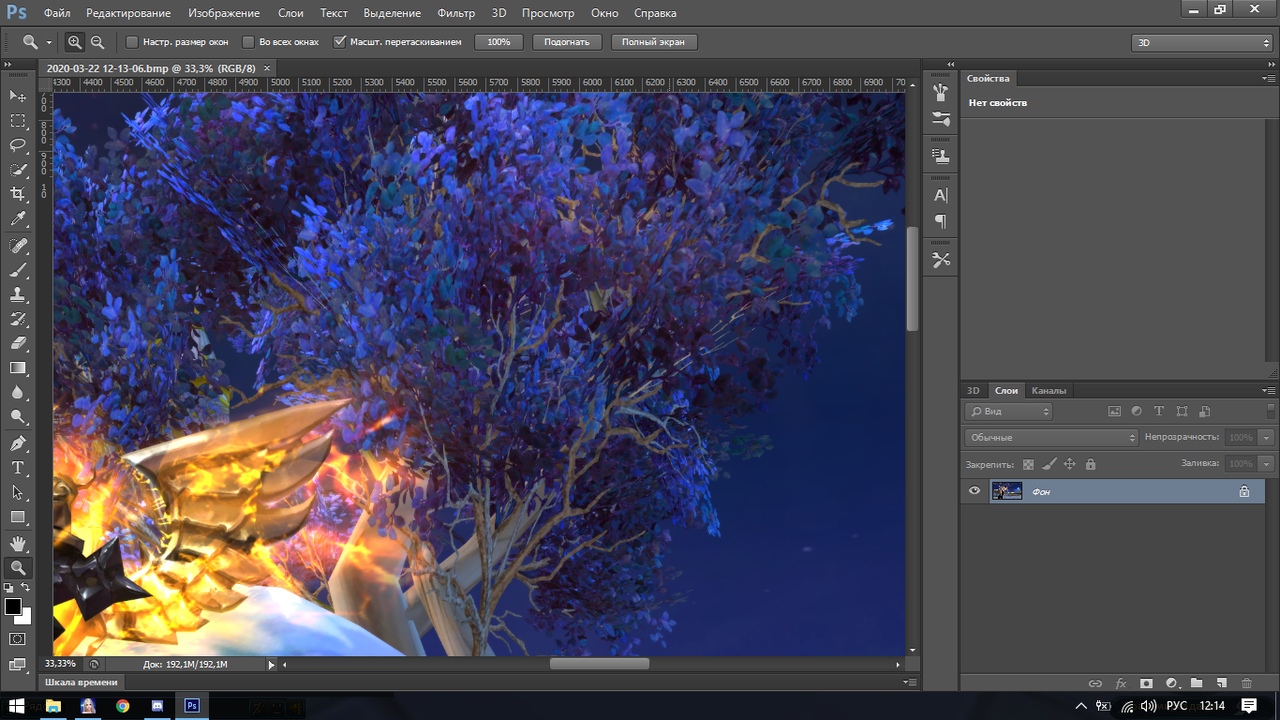
Task: Select the Rectangle shape tool
Action: point(18,517)
